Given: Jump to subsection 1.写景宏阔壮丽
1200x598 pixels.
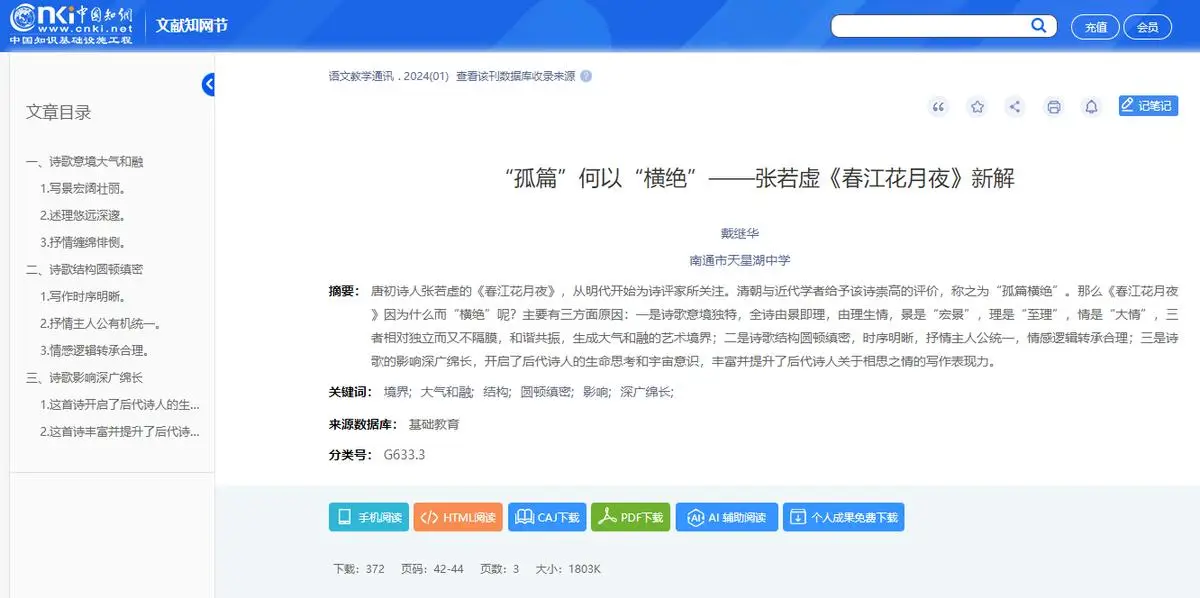Looking at the screenshot, I should pos(82,188).
